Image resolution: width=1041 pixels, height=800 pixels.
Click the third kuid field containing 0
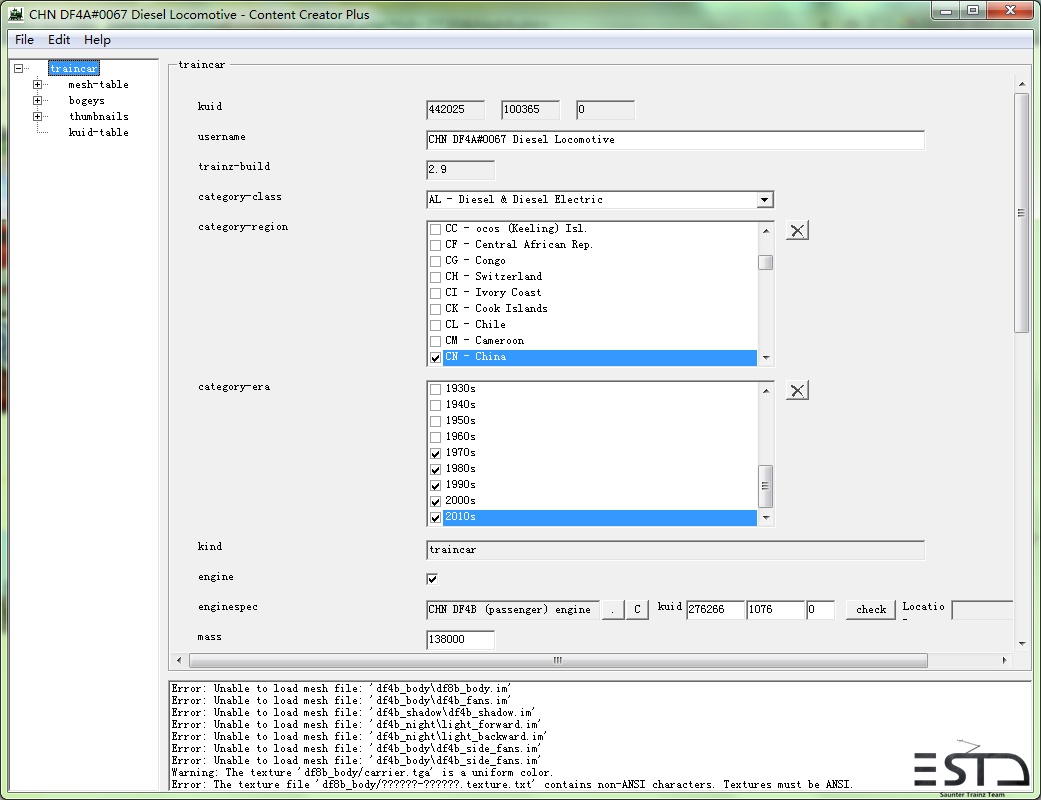605,110
